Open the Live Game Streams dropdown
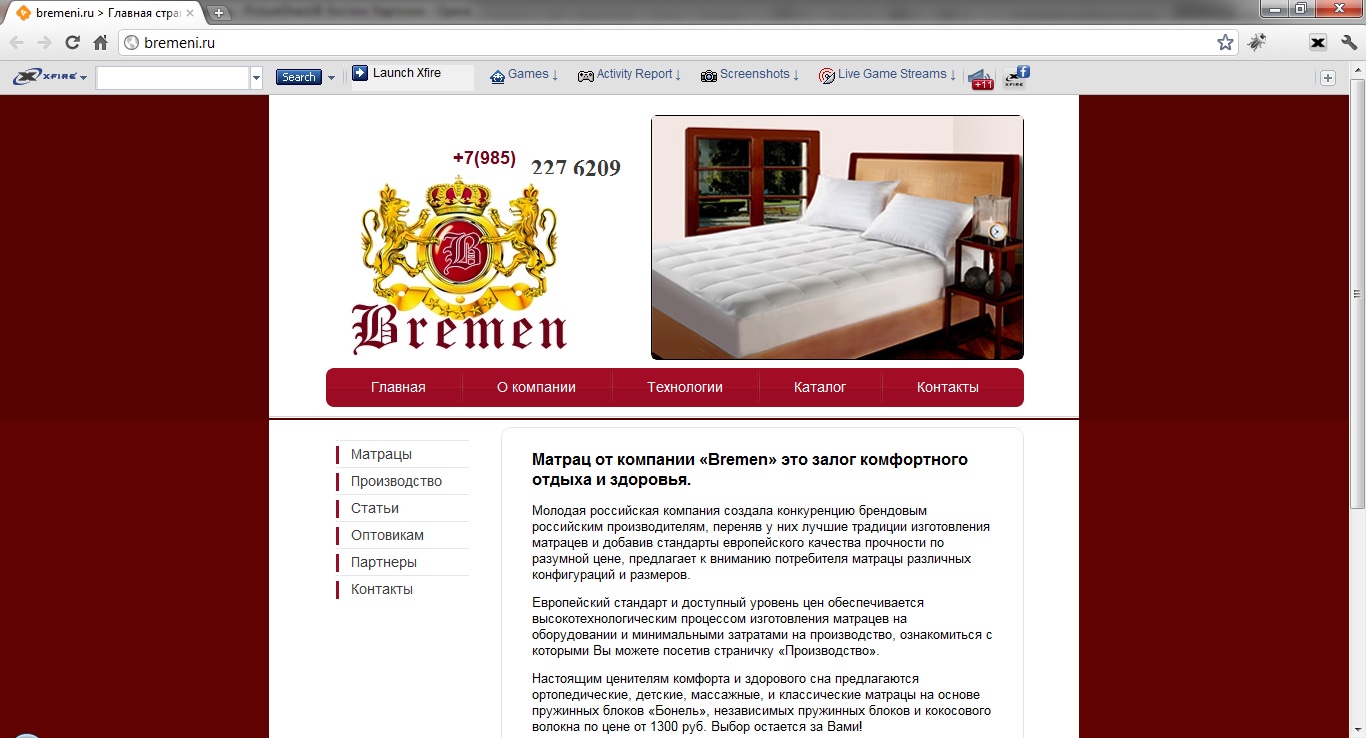 click(887, 75)
